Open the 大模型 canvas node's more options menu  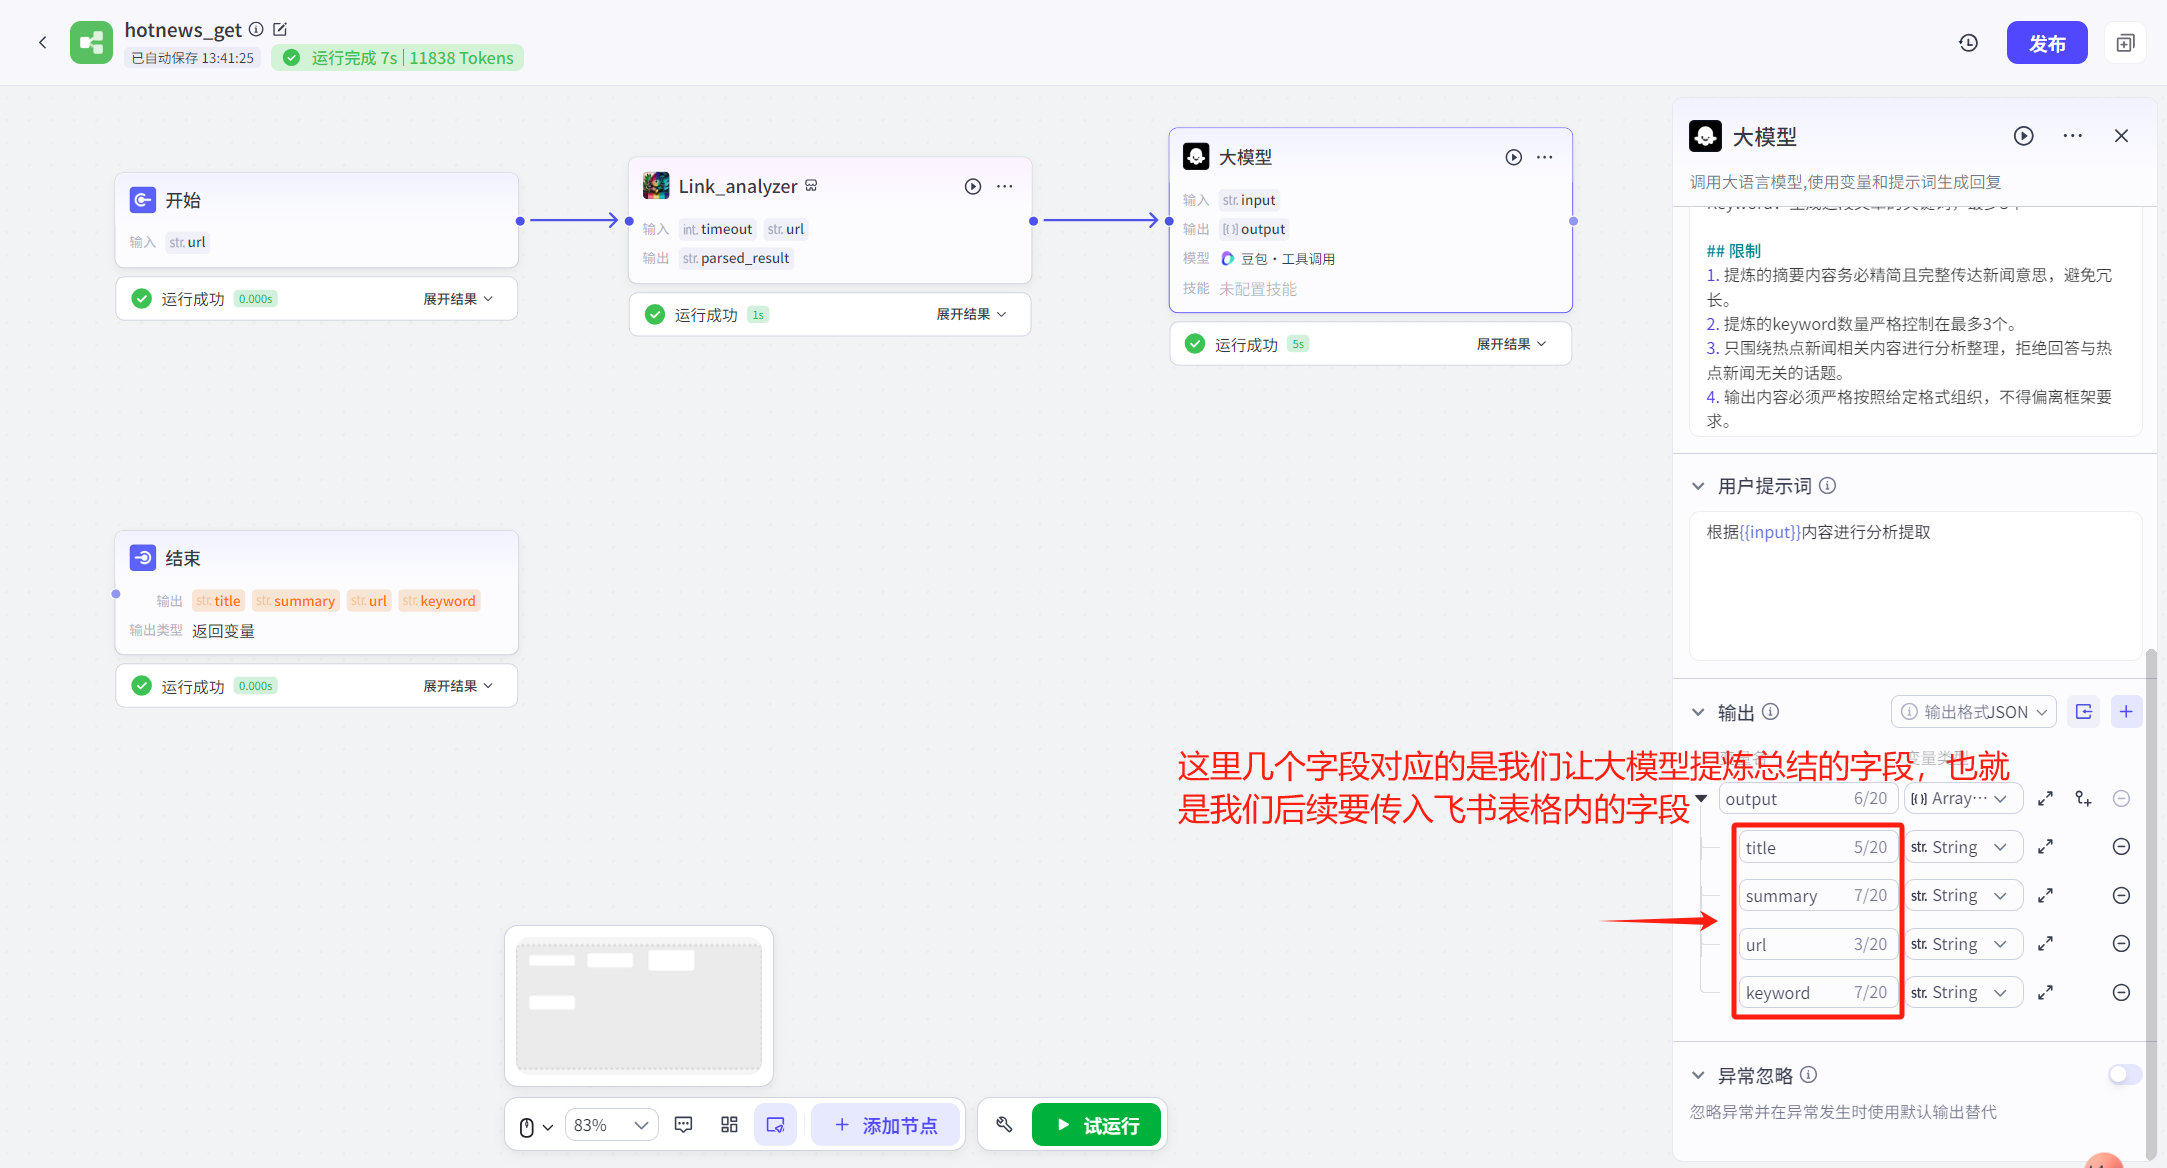(1545, 157)
